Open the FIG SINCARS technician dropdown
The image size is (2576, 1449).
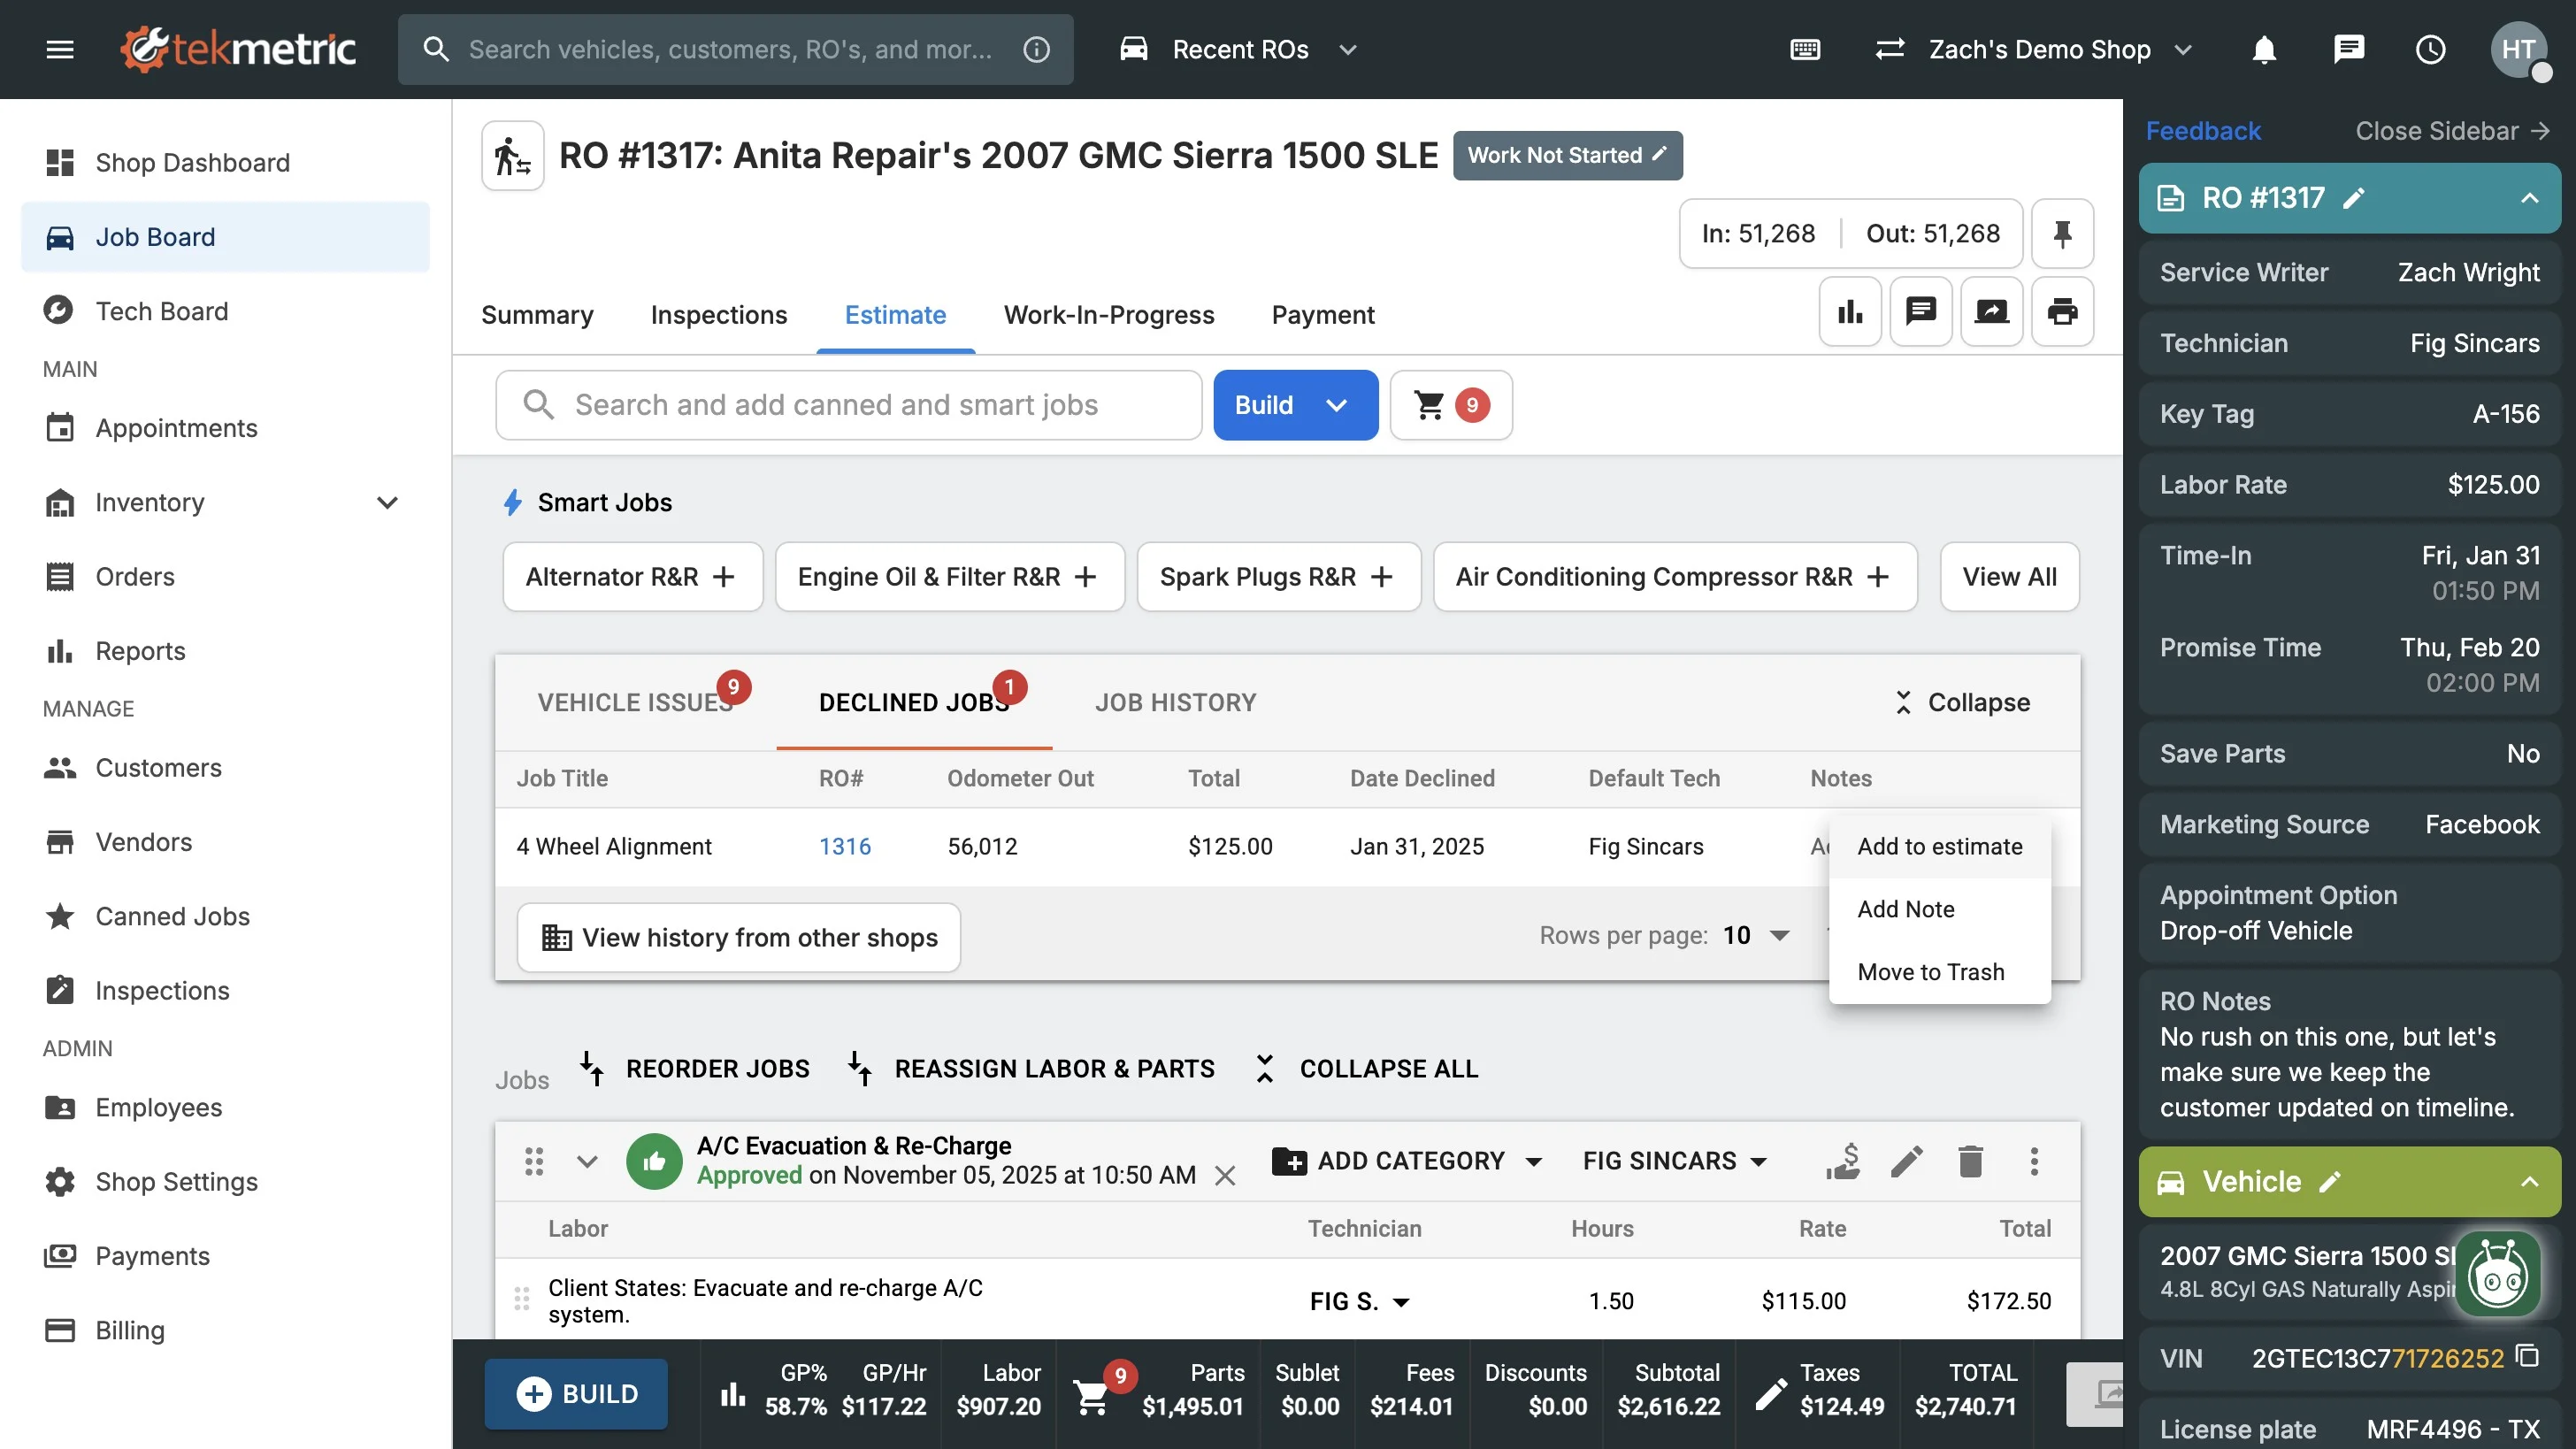1675,1161
